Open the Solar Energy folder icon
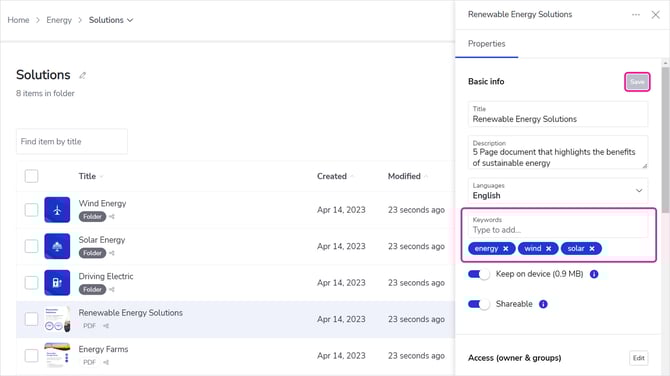The image size is (670, 376). pyautogui.click(x=57, y=246)
